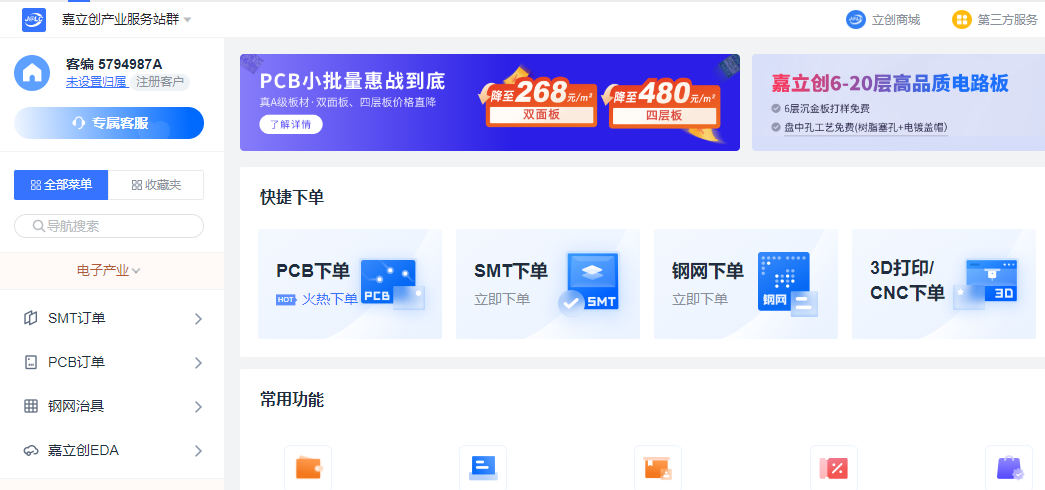Click the magnifier icon in navigation search
The height and width of the screenshot is (490, 1045).
38,226
